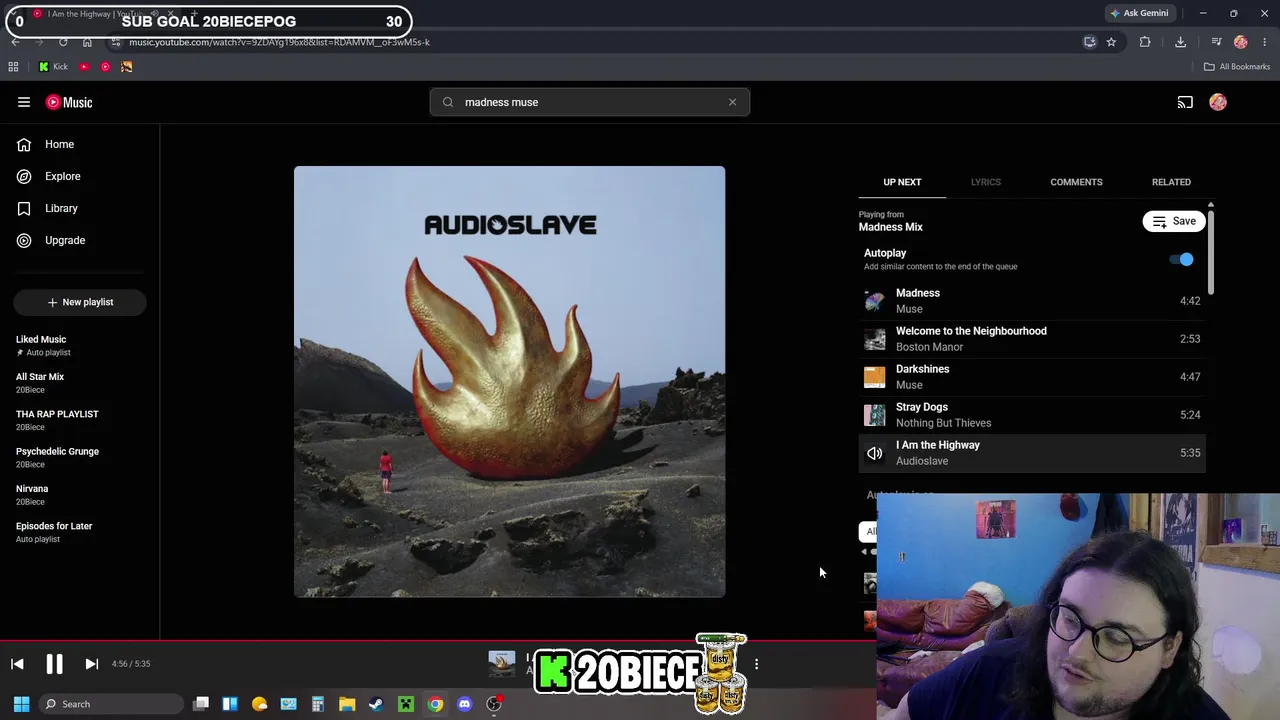
Task: Play Welcome to the Neighbourhood from queue
Action: click(x=1032, y=339)
